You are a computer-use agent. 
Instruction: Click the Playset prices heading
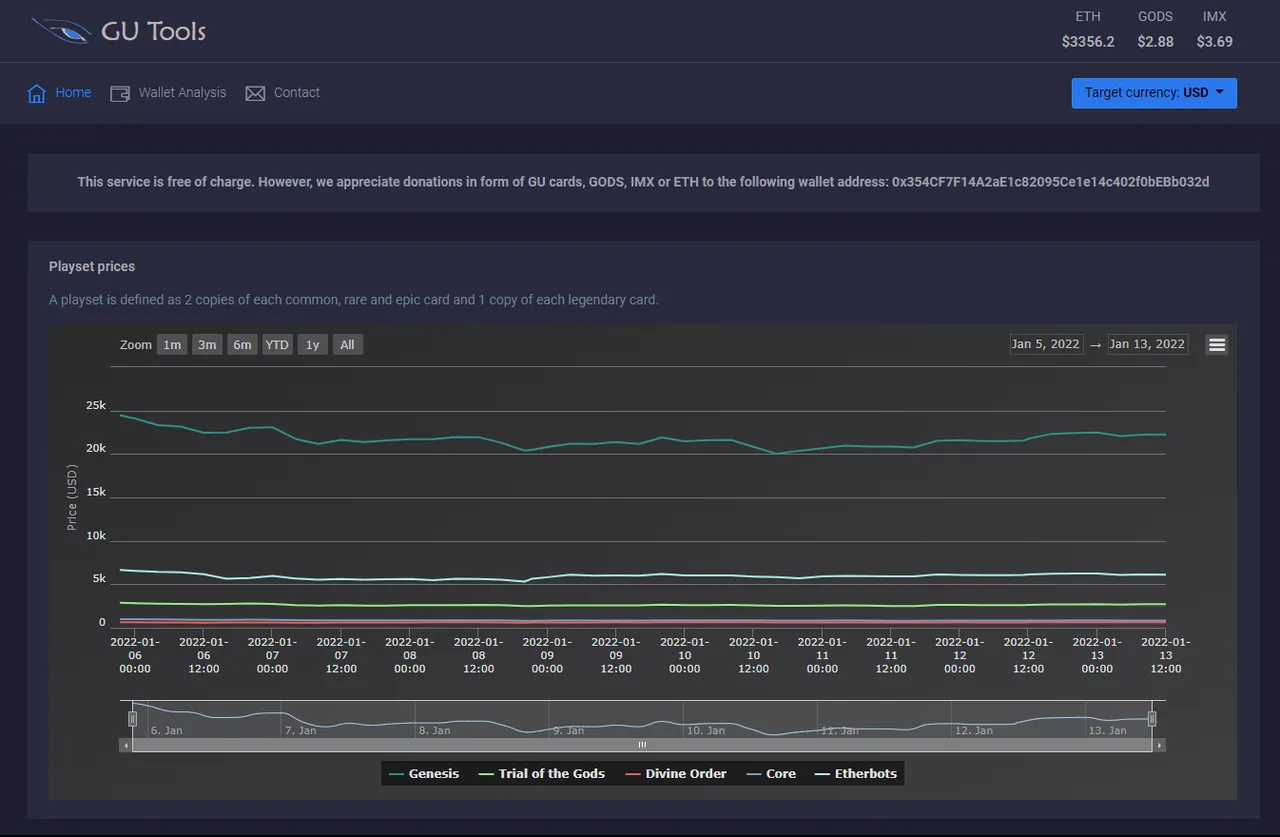click(x=92, y=267)
